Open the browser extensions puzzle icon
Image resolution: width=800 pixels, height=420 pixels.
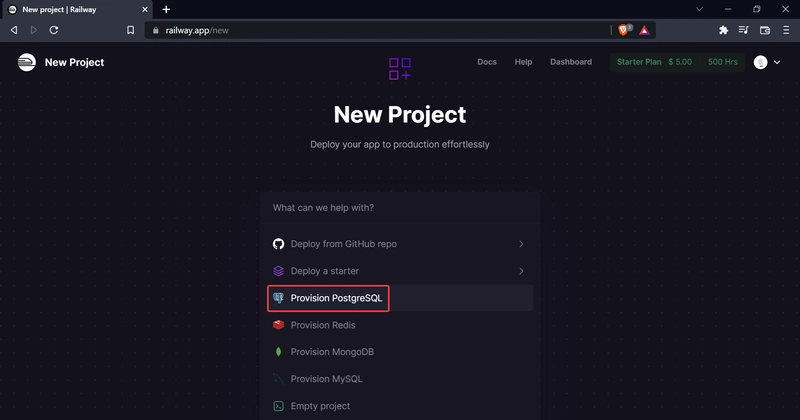(723, 30)
